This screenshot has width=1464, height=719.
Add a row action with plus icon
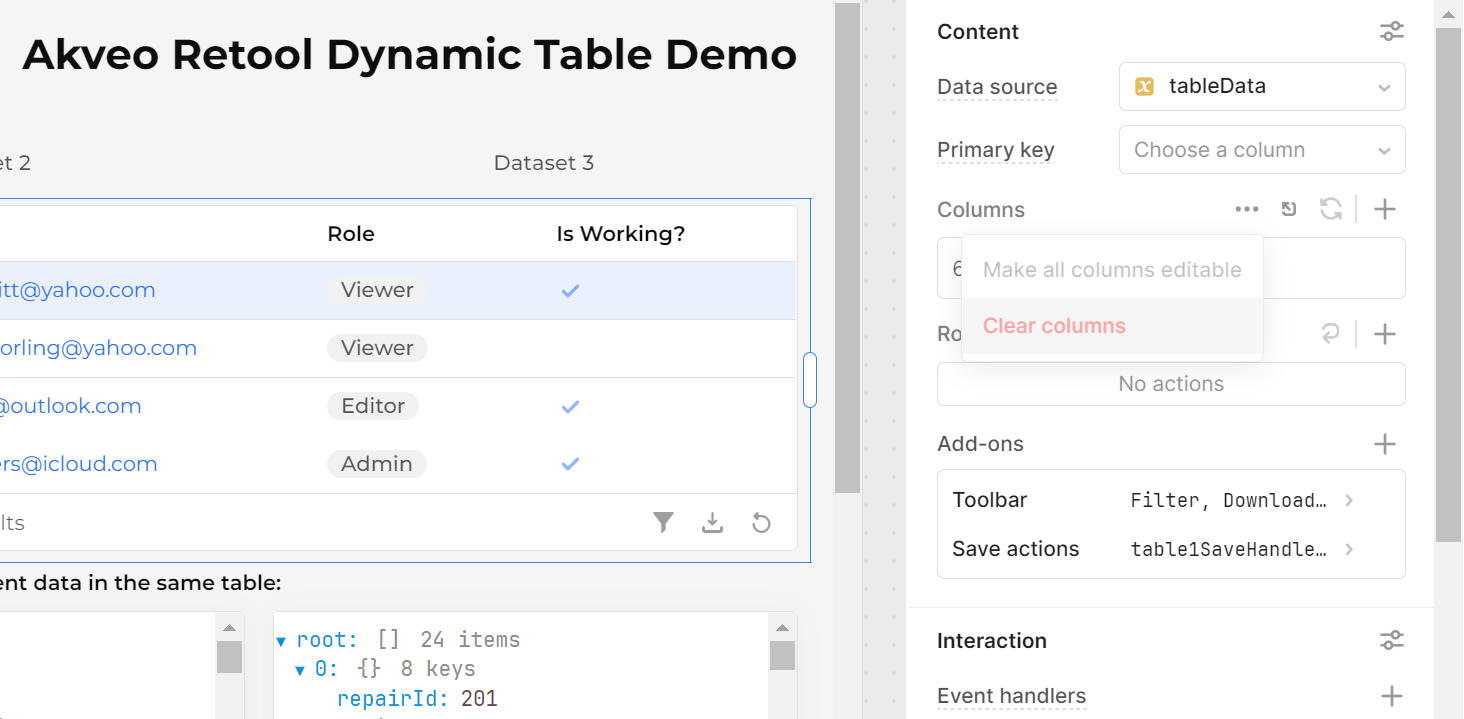pos(1384,333)
